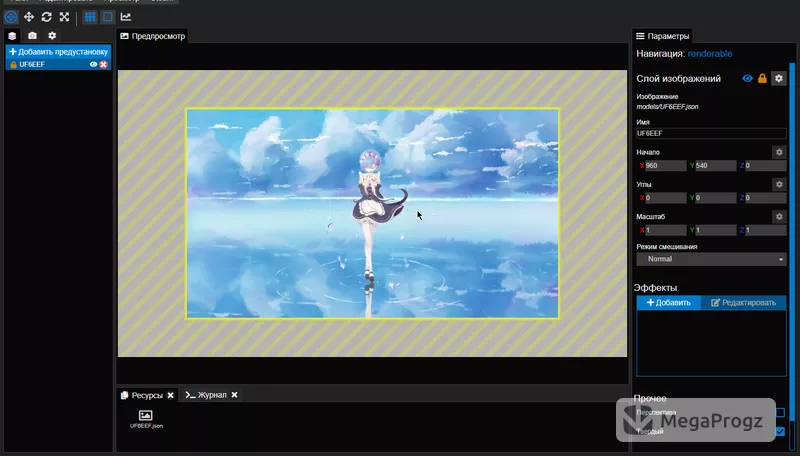Click Редактировать button under Эффекты
This screenshot has width=800, height=456.
tap(744, 302)
